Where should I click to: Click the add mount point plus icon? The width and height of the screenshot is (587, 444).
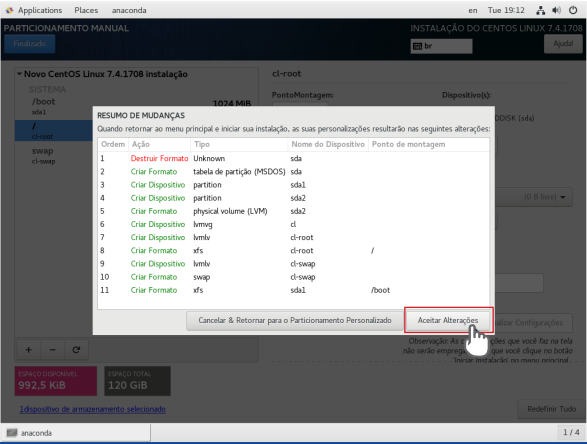pos(28,350)
